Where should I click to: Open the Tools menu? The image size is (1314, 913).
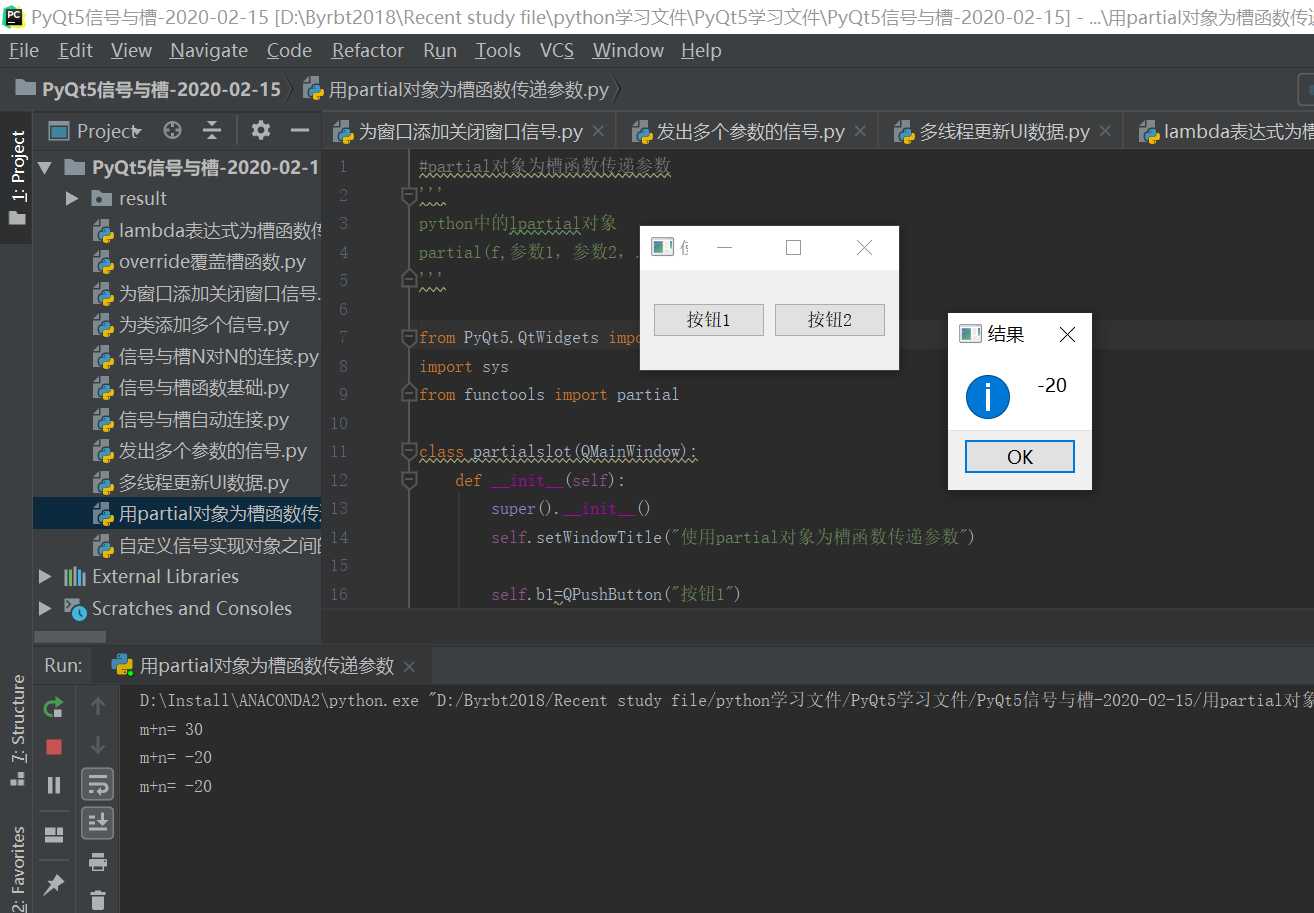click(497, 50)
